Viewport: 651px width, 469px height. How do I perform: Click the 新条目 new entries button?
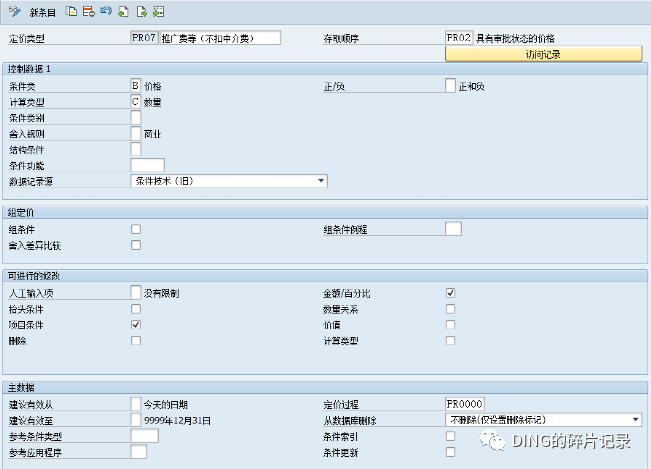(x=42, y=12)
